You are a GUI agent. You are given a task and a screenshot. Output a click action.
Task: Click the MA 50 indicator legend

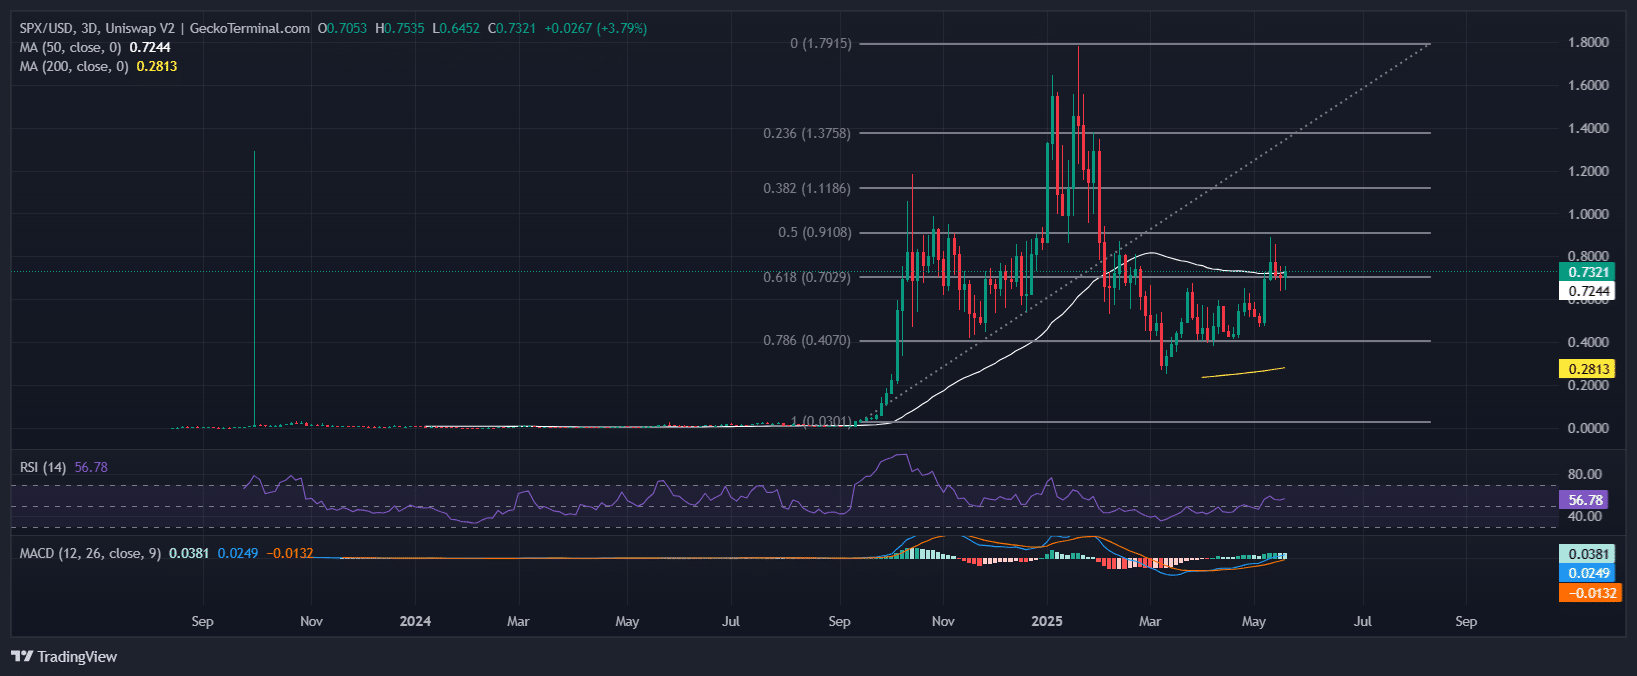(x=70, y=47)
